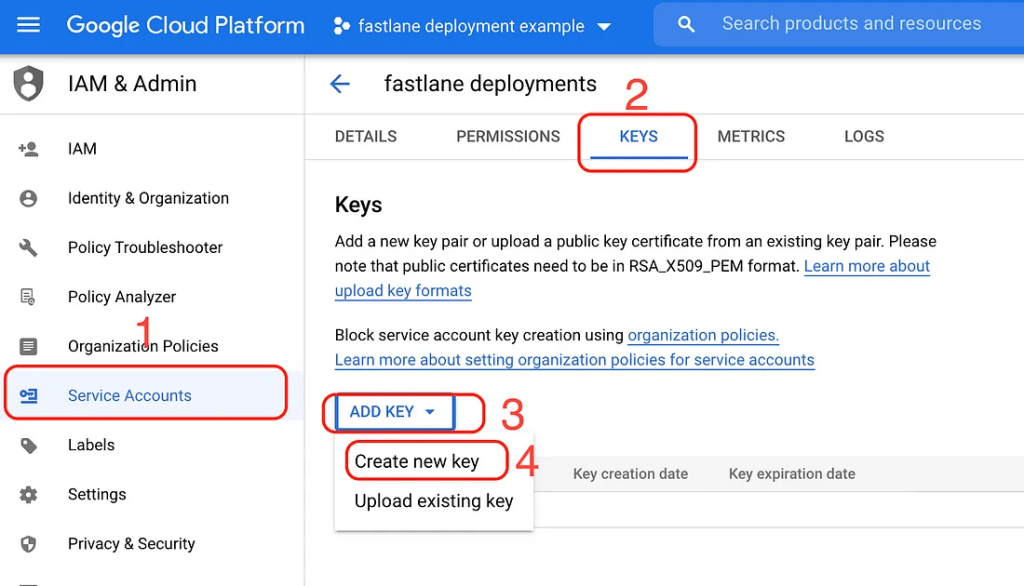Viewport: 1024px width, 586px height.
Task: Open the hamburger navigation menu
Action: tap(28, 25)
